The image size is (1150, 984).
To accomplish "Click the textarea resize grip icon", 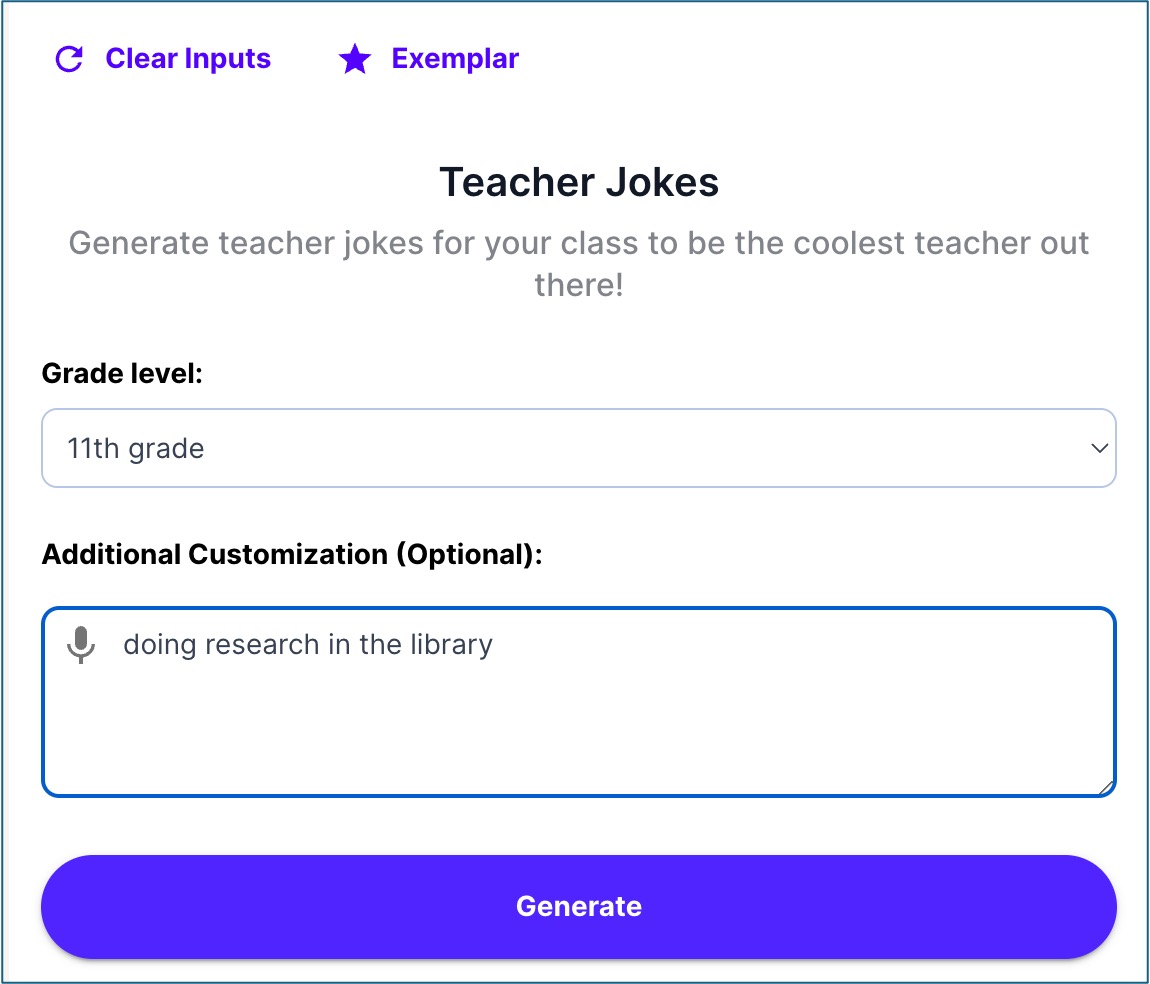I will click(1106, 788).
